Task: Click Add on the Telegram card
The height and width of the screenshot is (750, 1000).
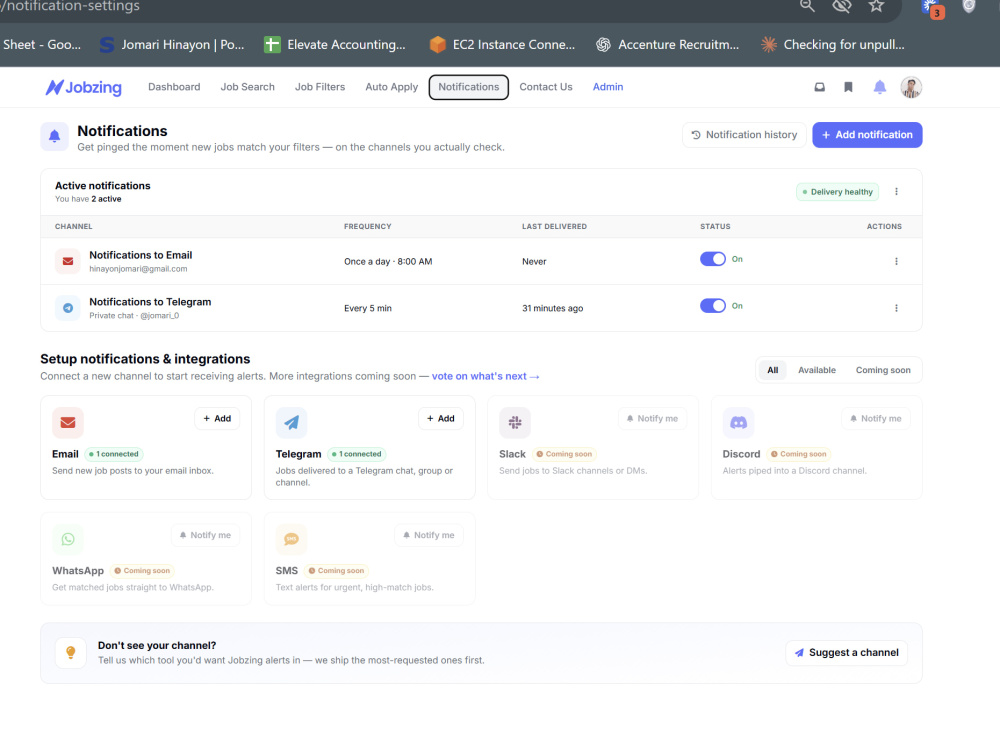Action: pyautogui.click(x=441, y=418)
